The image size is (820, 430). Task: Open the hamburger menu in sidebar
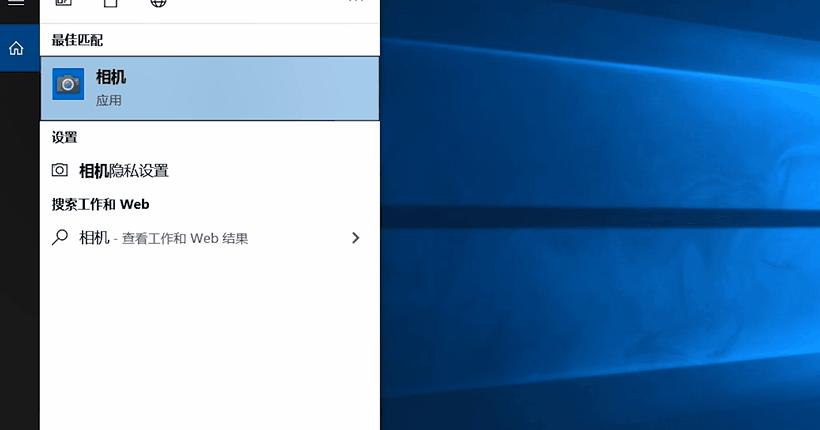pyautogui.click(x=16, y=3)
